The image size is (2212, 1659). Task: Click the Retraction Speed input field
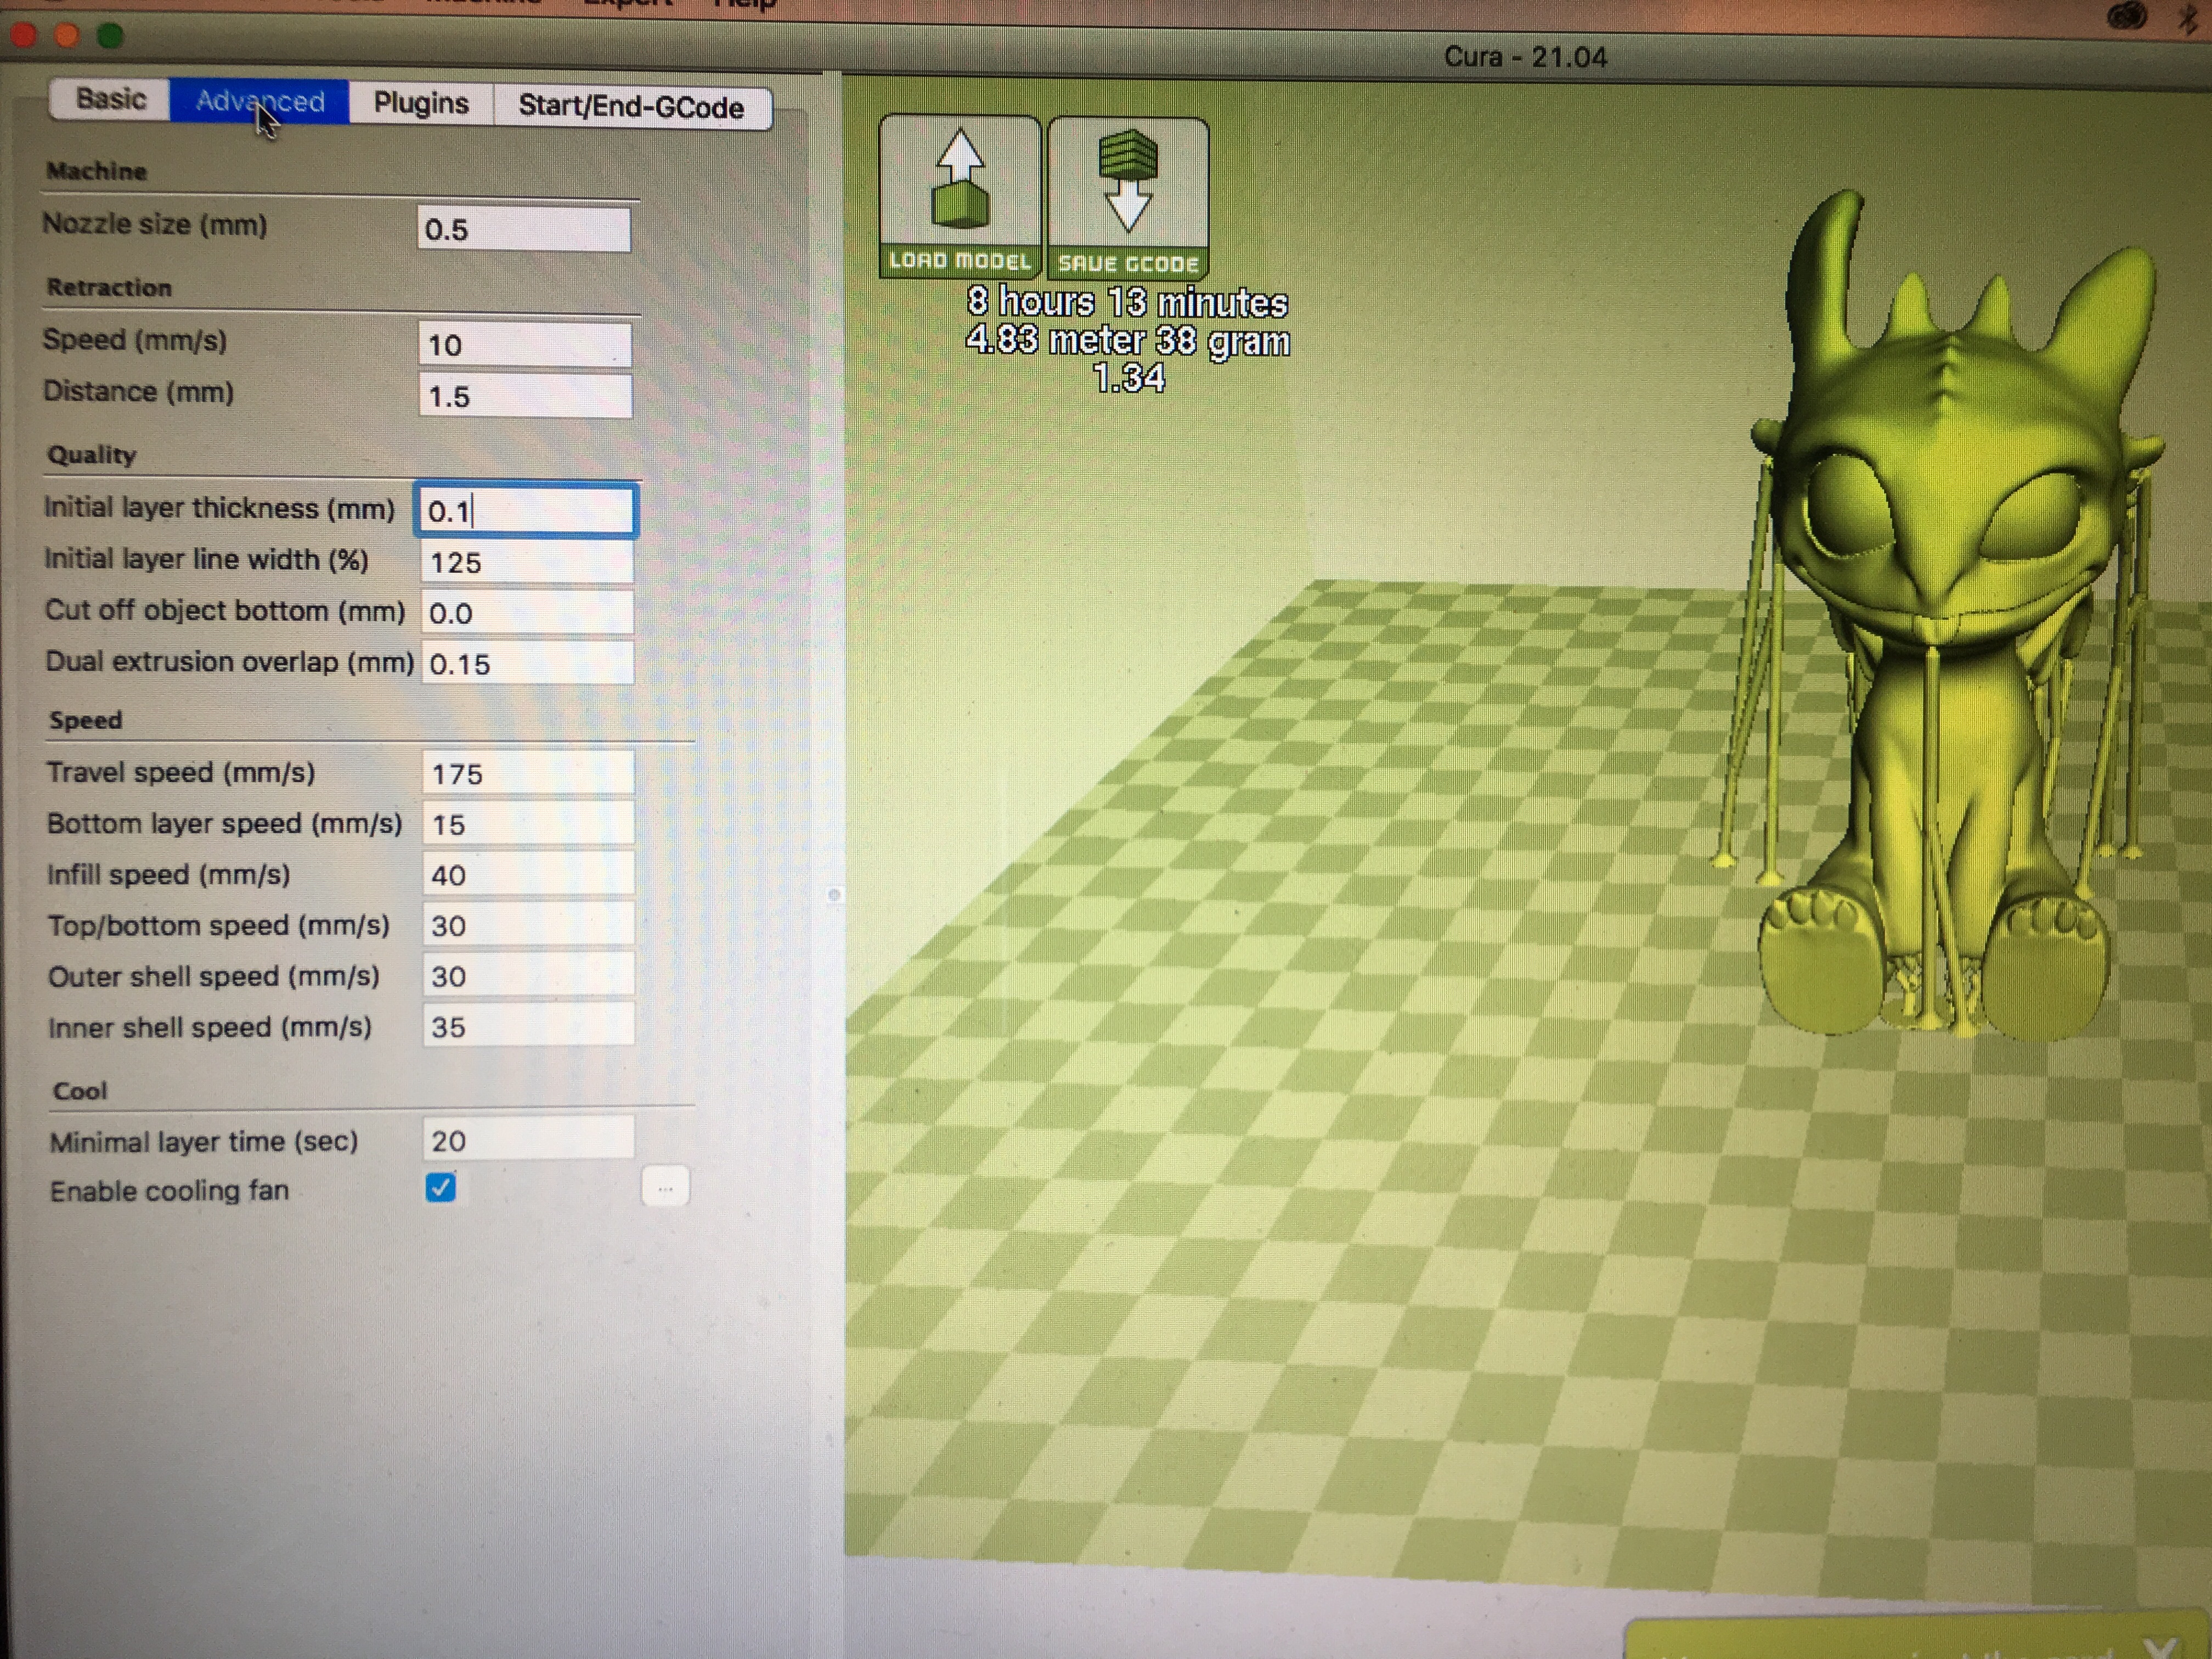(524, 345)
